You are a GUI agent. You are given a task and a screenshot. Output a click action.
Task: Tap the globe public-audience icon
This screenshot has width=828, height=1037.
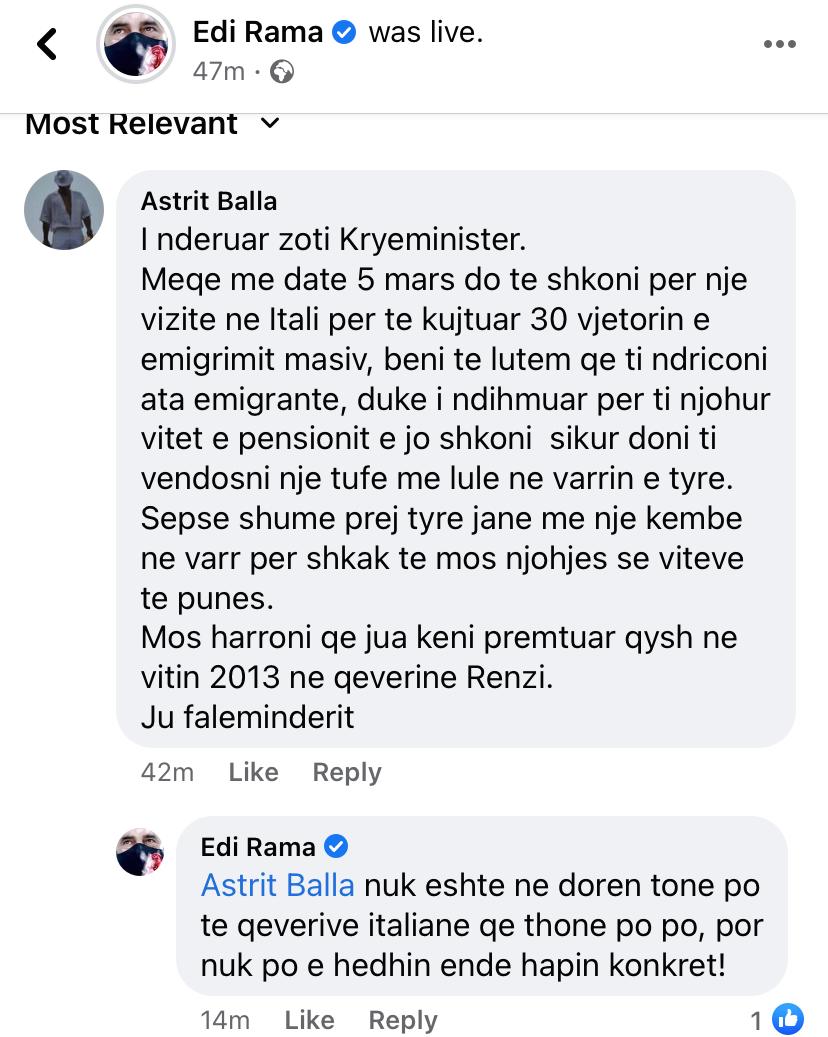pyautogui.click(x=282, y=72)
